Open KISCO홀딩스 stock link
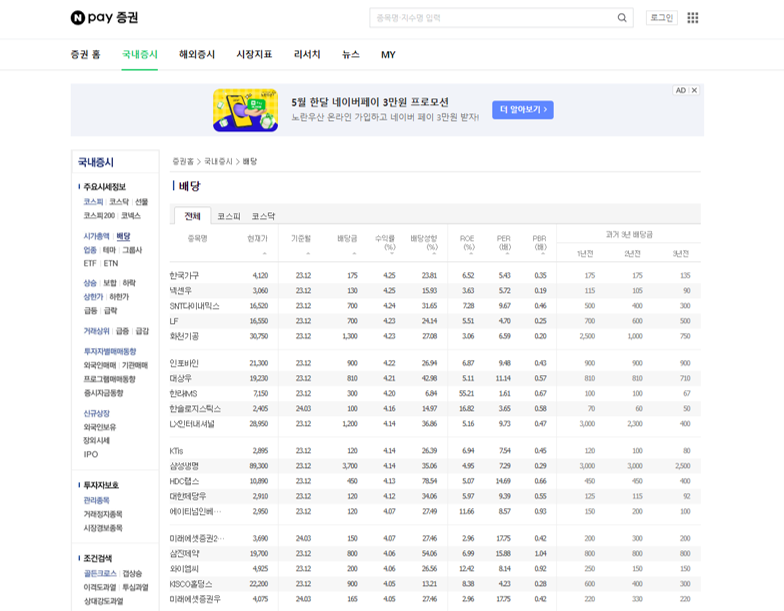784x611 pixels. [191, 584]
